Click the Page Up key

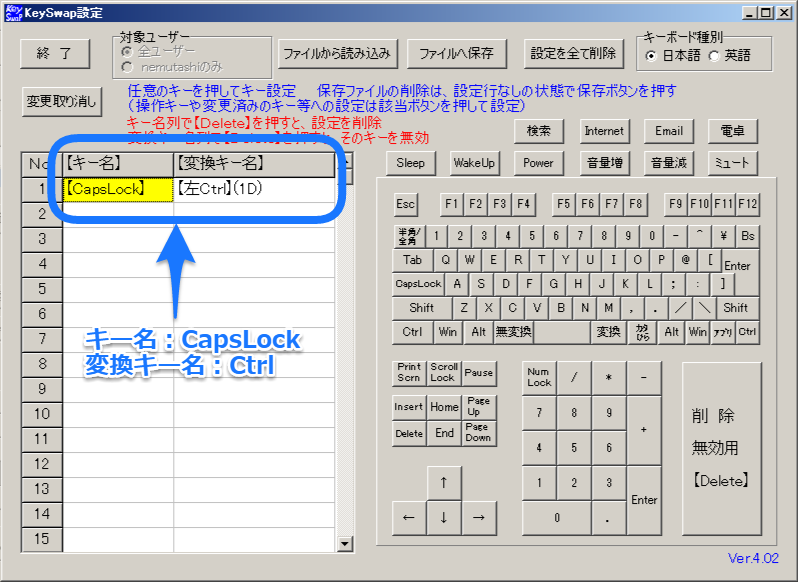(x=478, y=408)
